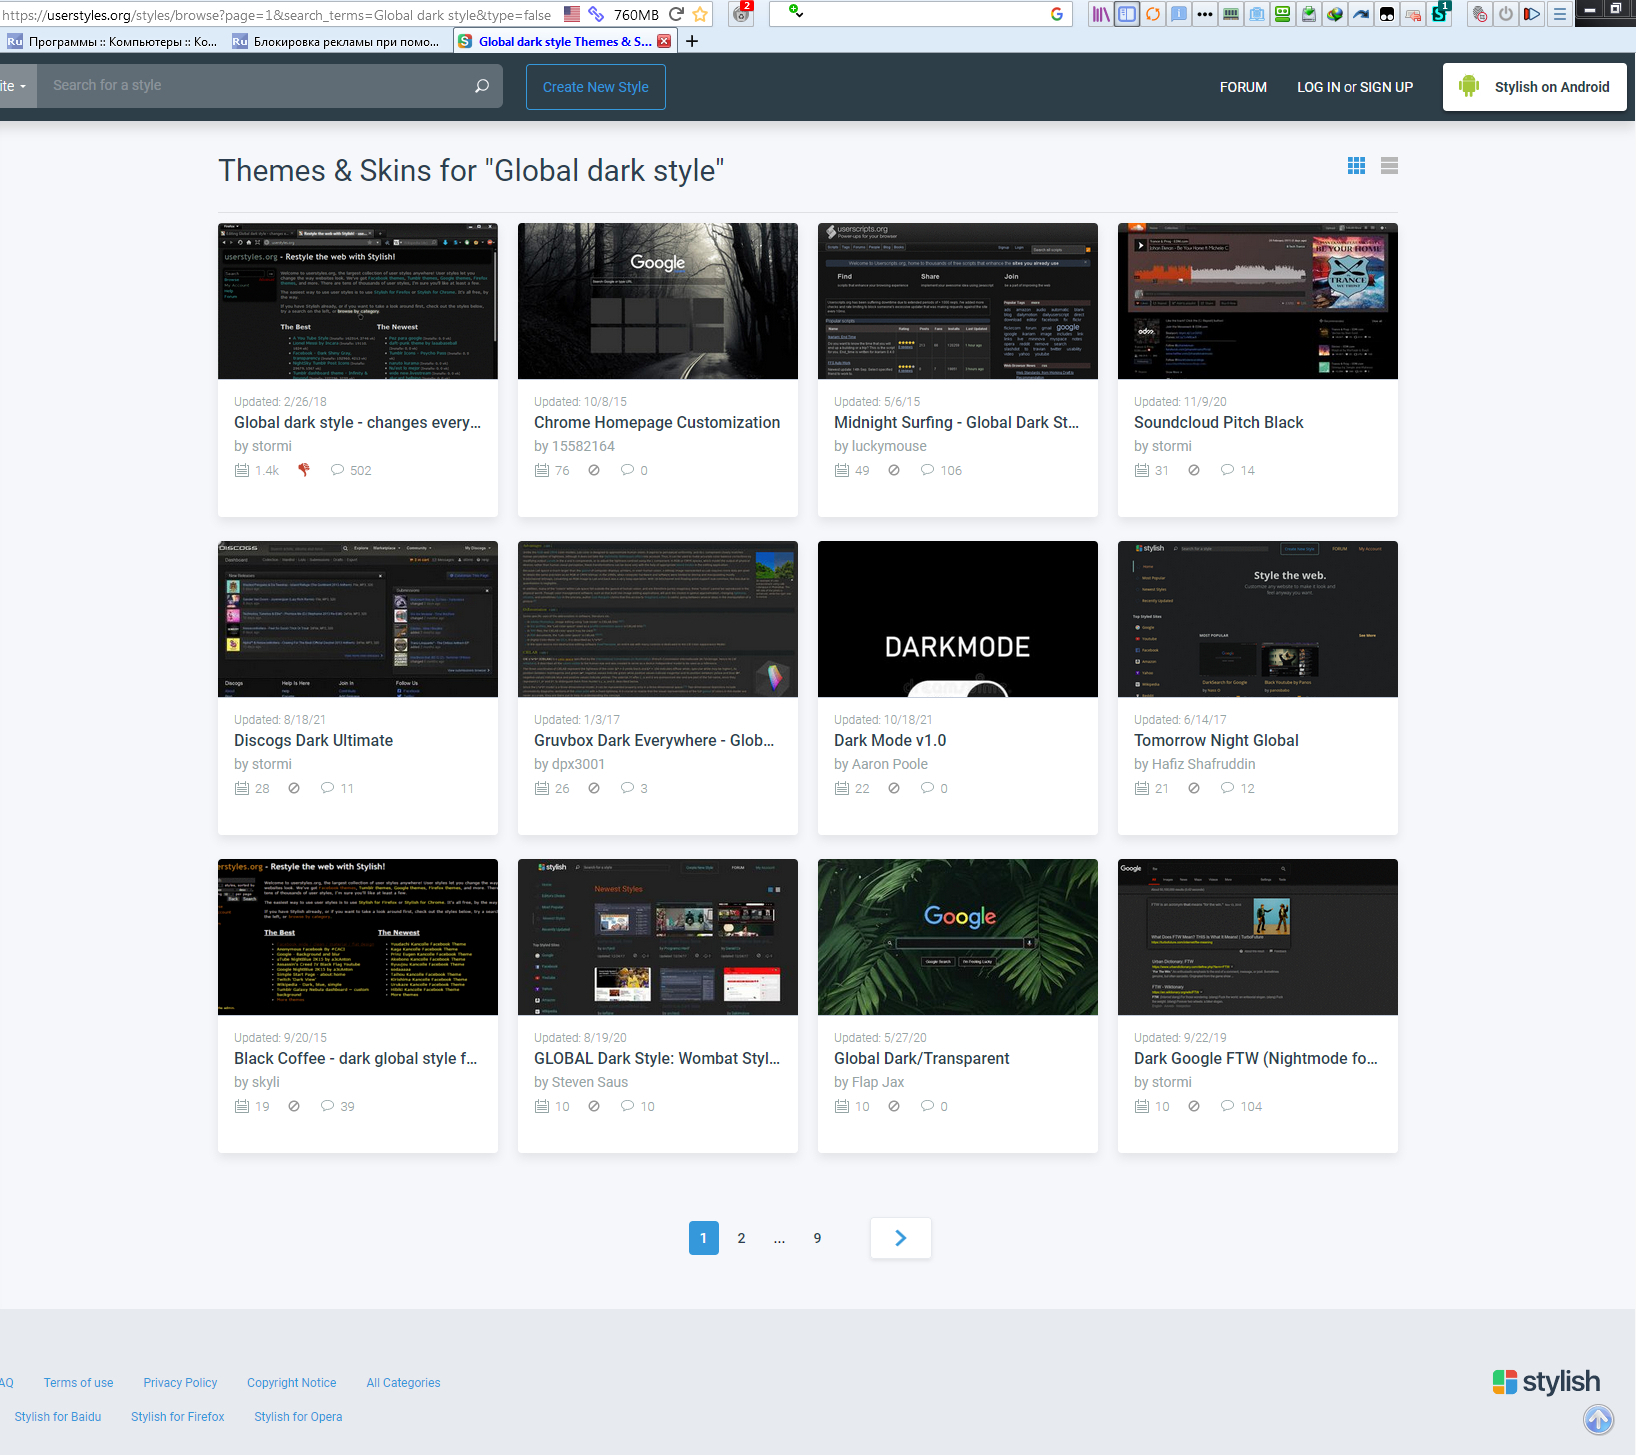This screenshot has width=1636, height=1455.
Task: Open the Global dark style changes everything thumbnail
Action: [358, 301]
